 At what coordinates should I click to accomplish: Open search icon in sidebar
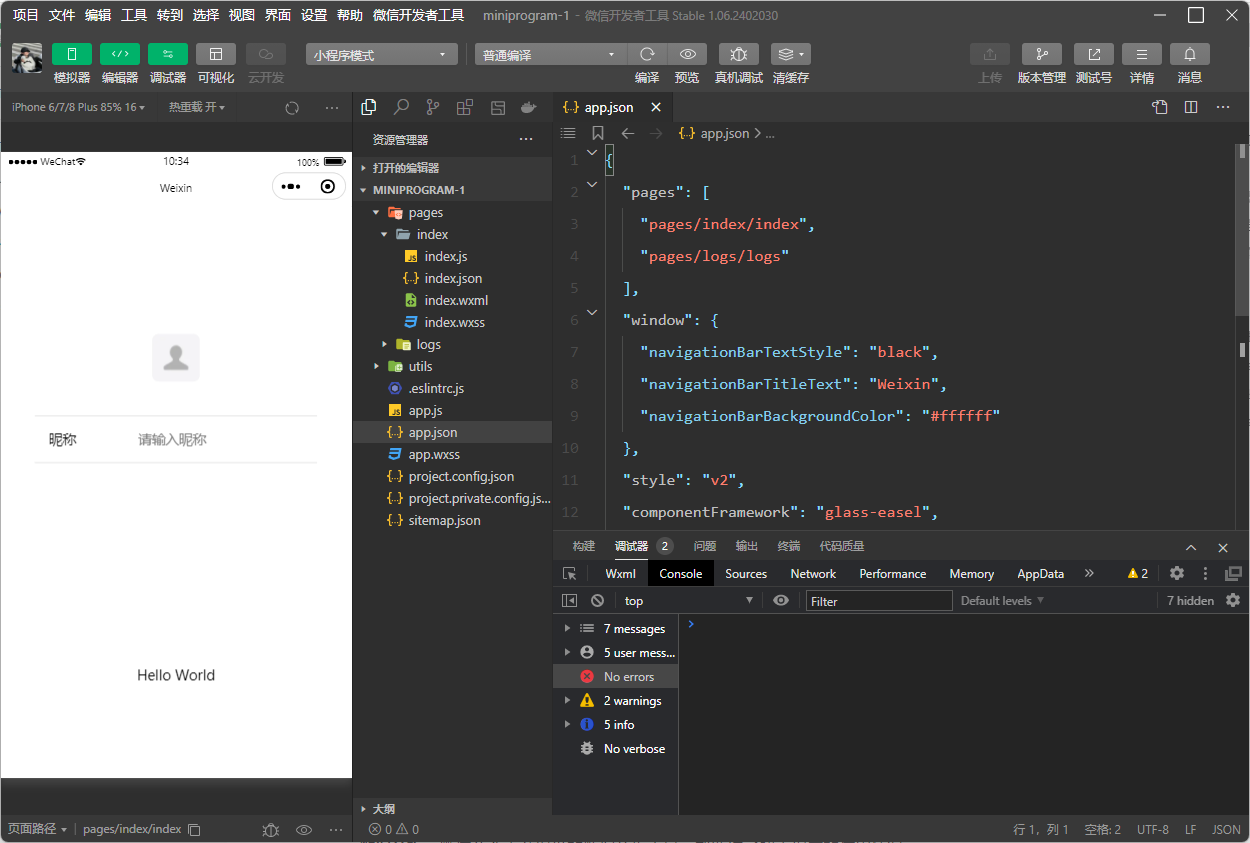coord(400,108)
